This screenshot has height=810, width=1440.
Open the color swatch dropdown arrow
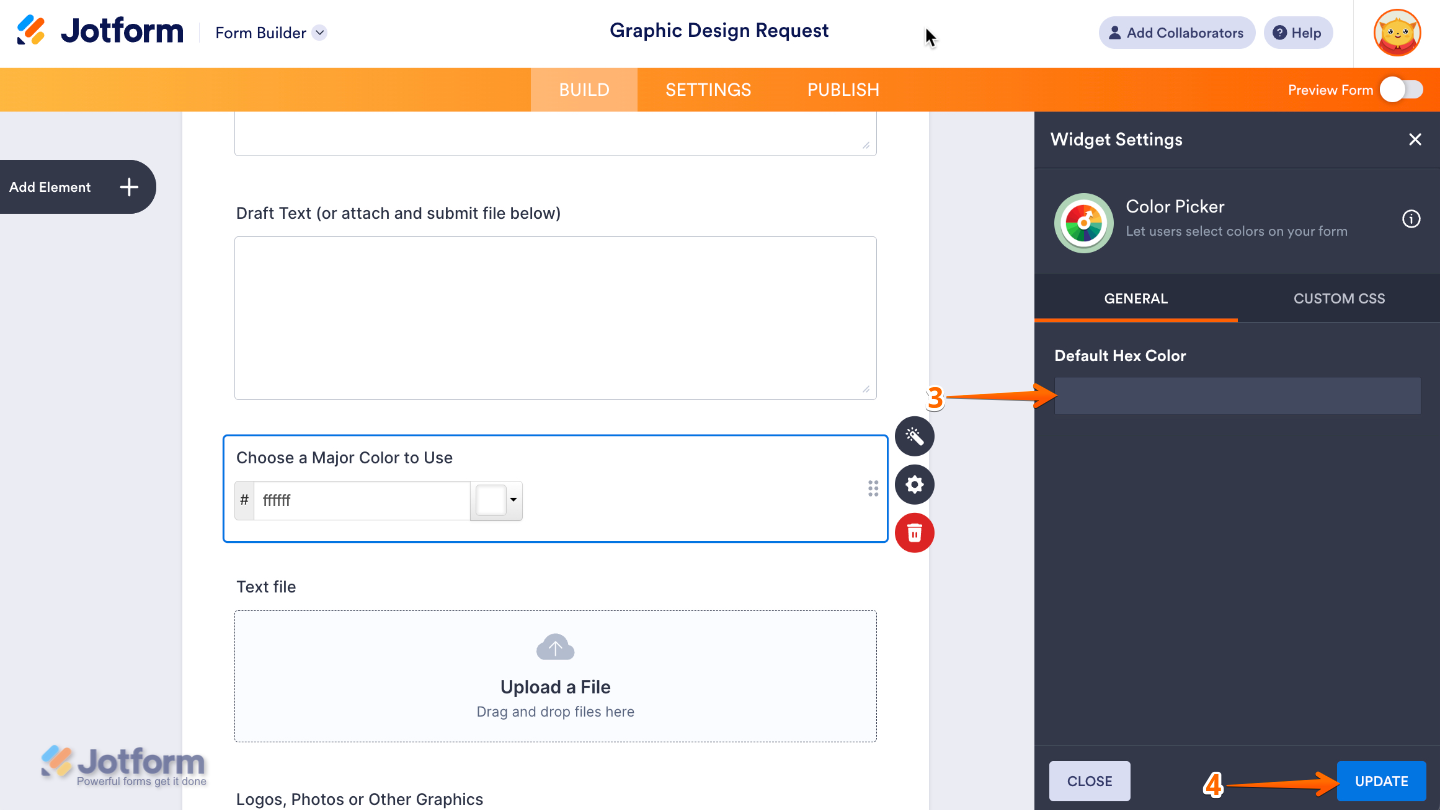pos(514,500)
